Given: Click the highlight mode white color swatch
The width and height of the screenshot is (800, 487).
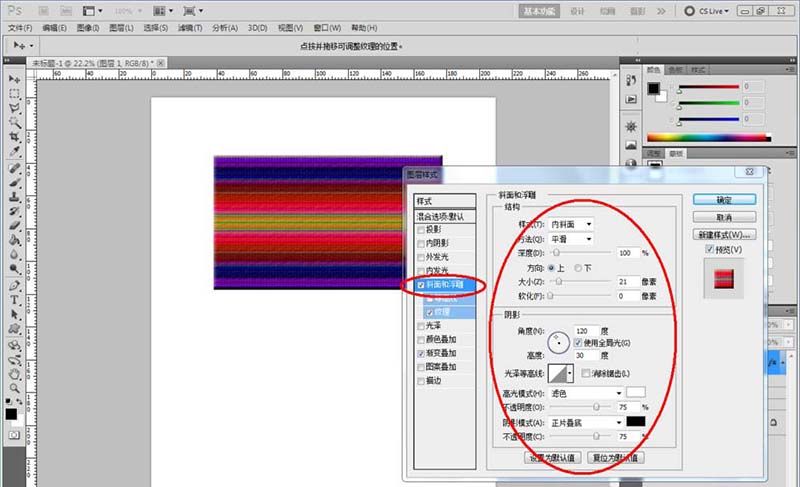Looking at the screenshot, I should pos(635,392).
